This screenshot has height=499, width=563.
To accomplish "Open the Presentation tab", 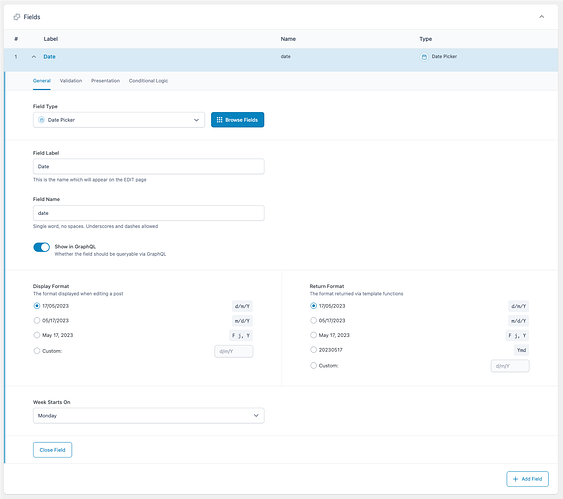I will point(105,81).
